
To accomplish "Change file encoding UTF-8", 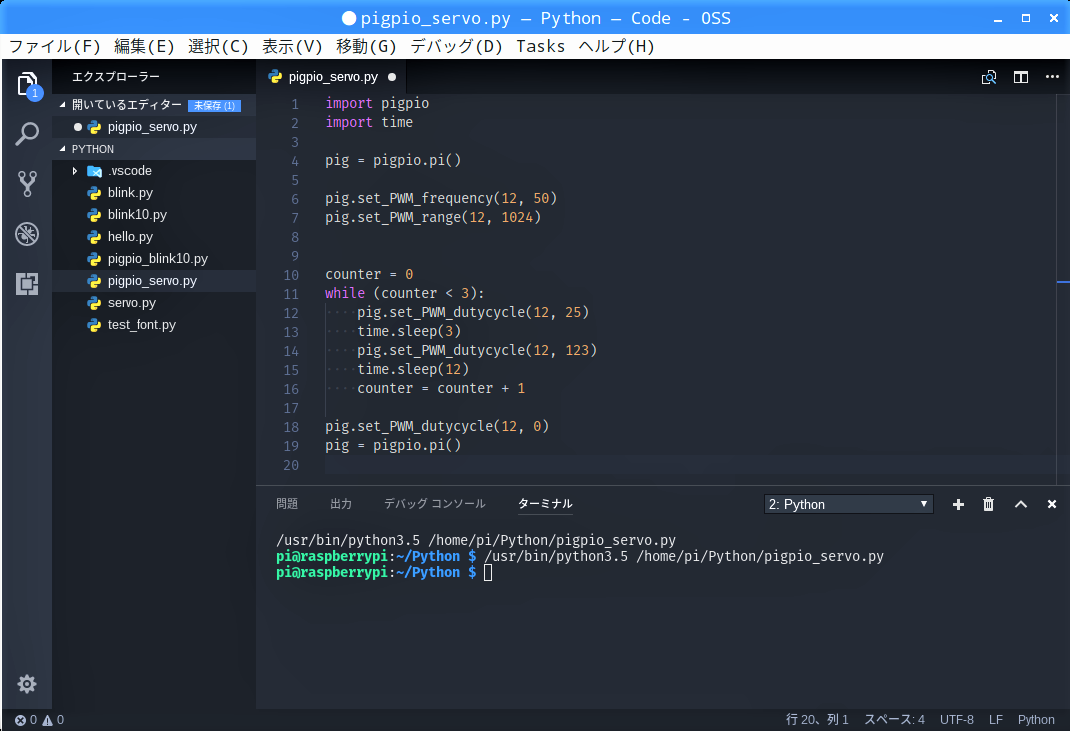I will (x=957, y=720).
